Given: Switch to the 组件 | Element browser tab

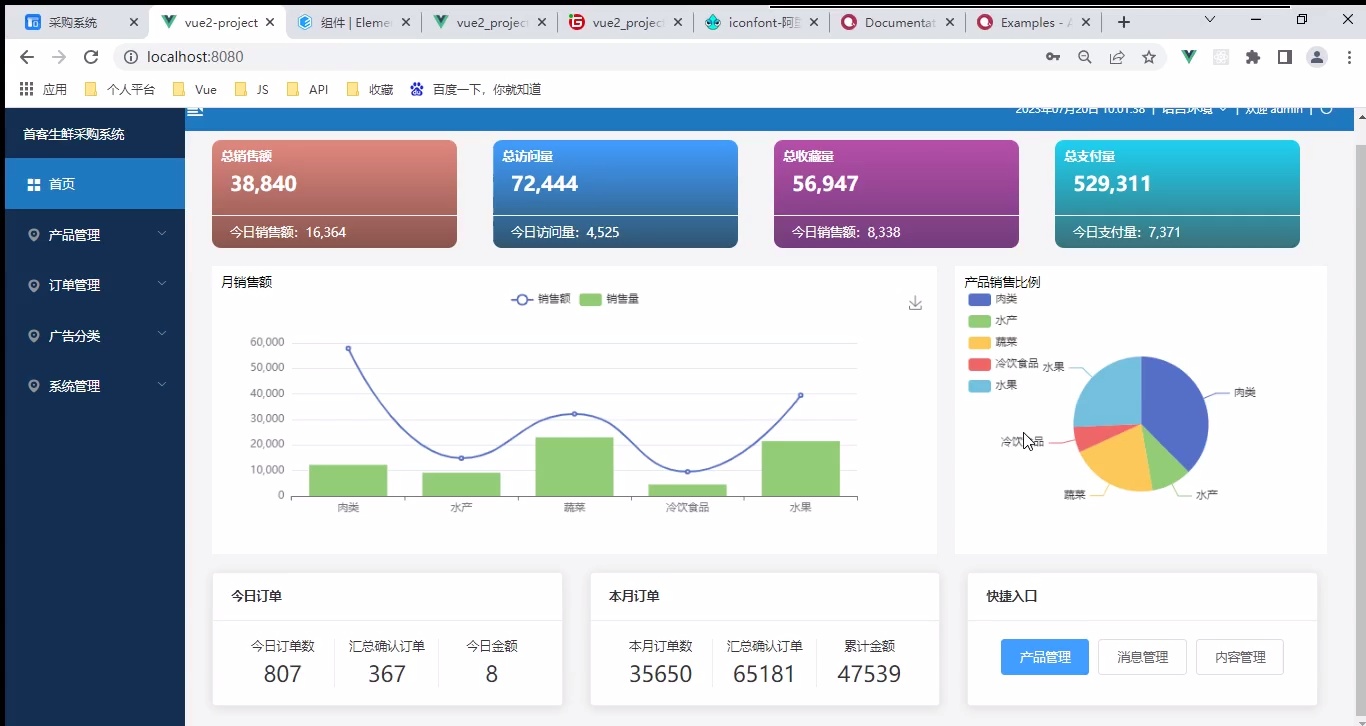Looking at the screenshot, I should click(350, 21).
